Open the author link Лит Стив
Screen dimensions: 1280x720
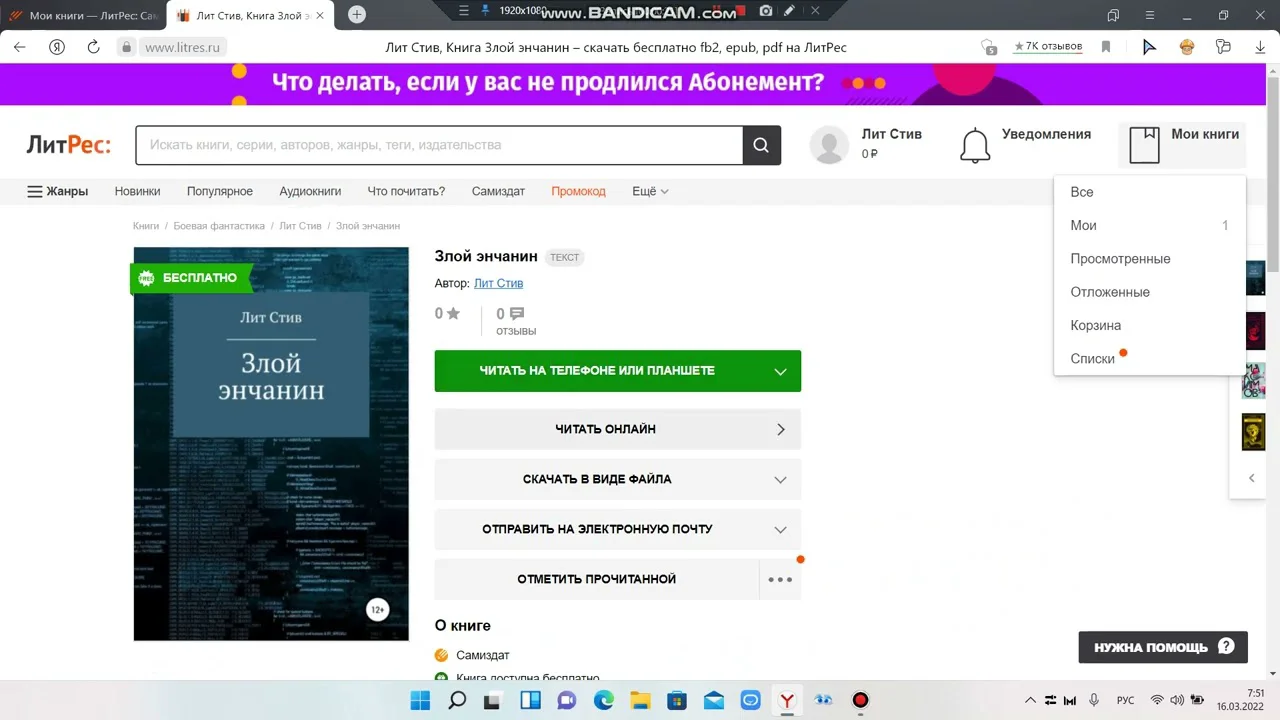pos(498,283)
